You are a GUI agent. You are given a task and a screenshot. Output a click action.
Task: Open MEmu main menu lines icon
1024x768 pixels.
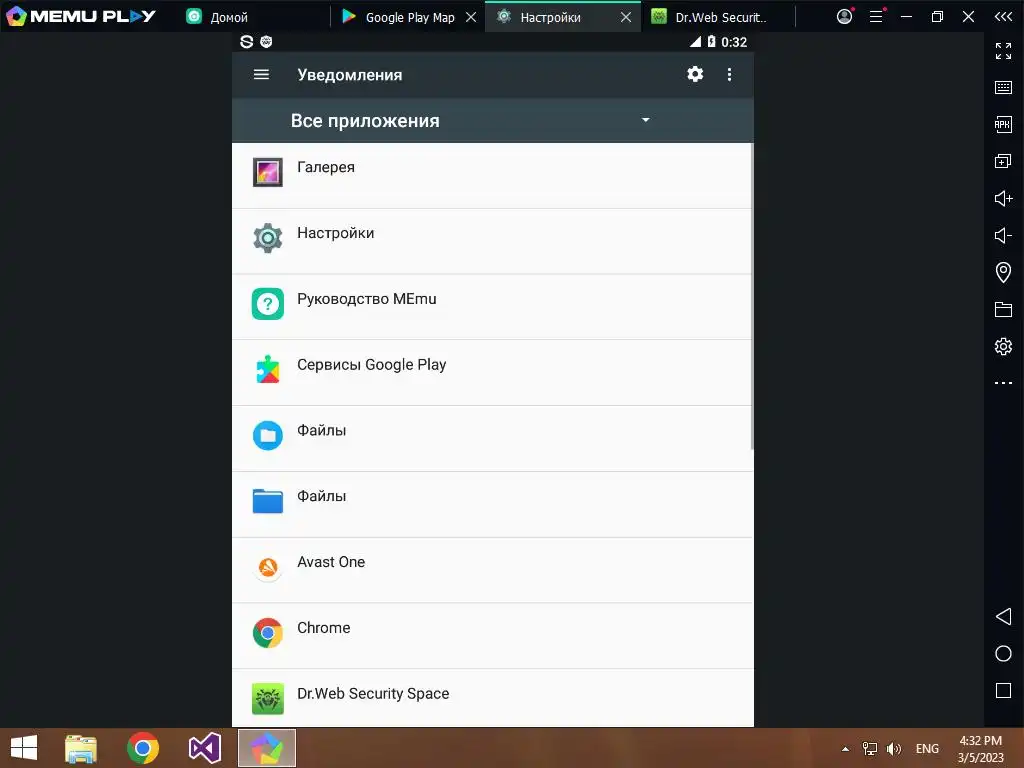(x=876, y=16)
